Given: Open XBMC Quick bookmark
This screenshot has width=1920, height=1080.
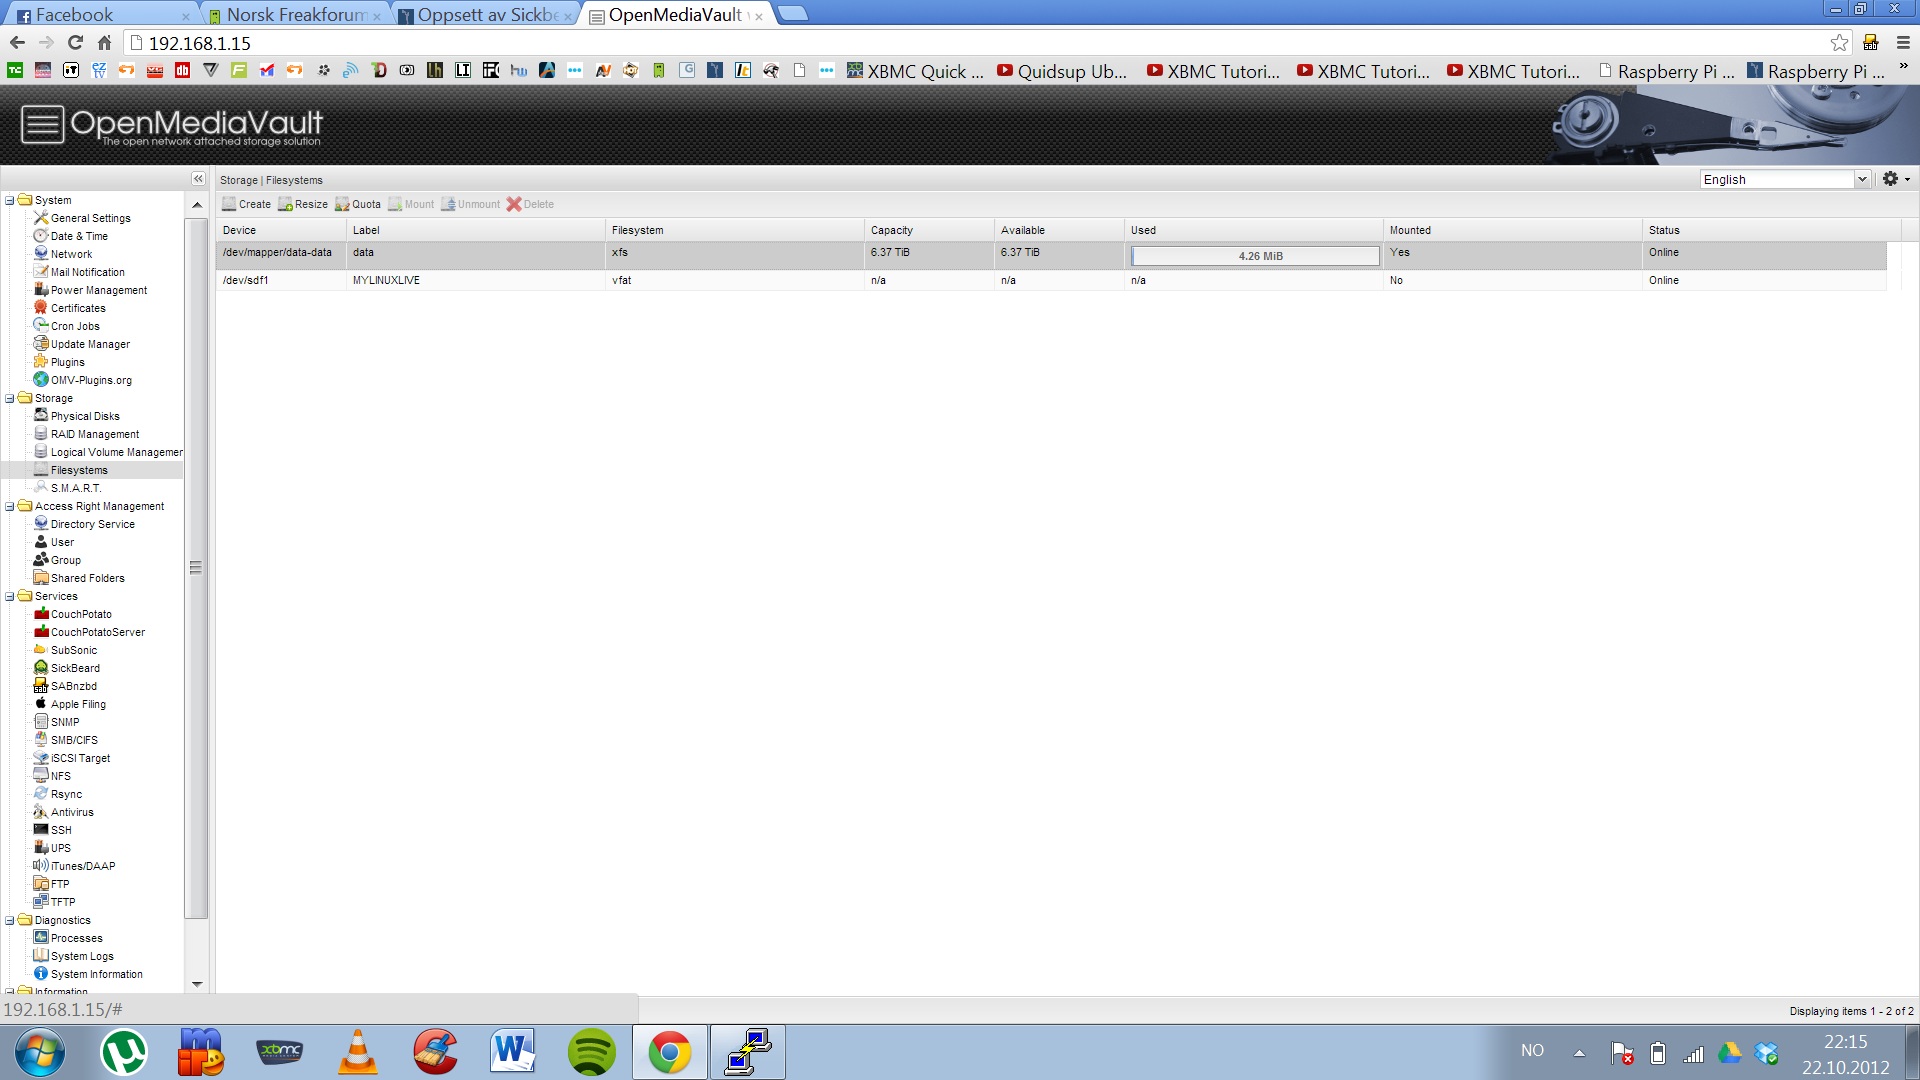Looking at the screenshot, I should tap(915, 71).
